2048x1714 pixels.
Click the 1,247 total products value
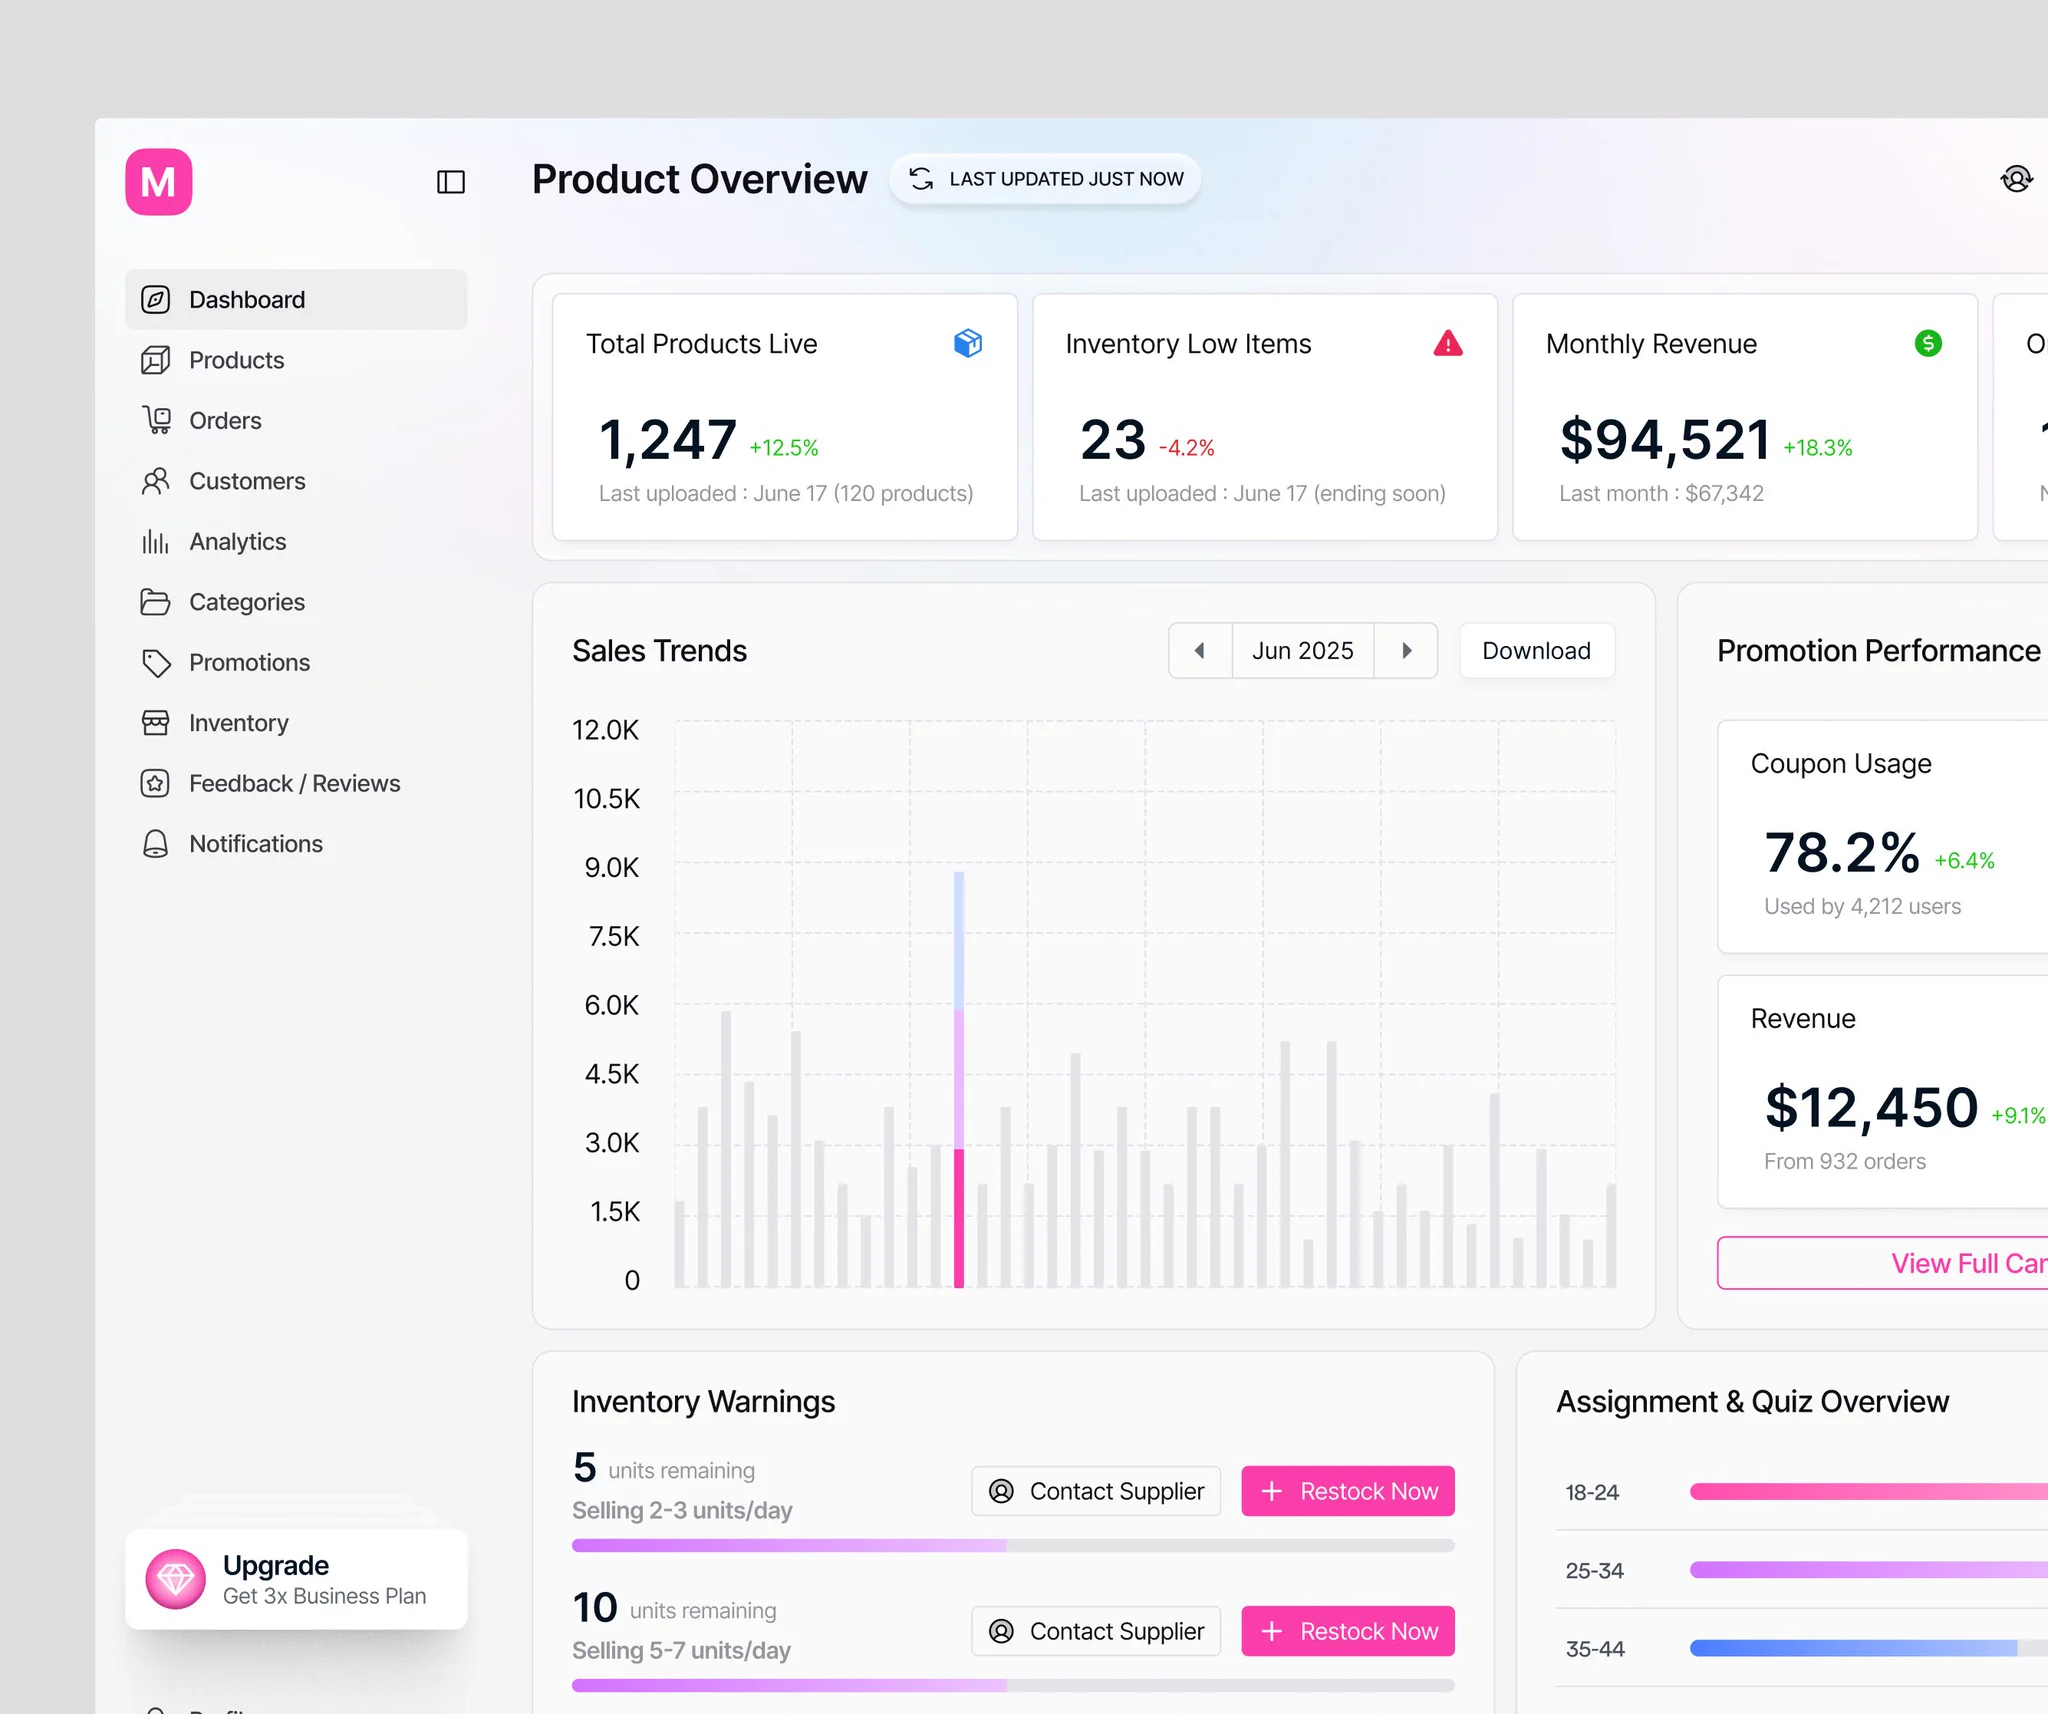click(x=667, y=440)
